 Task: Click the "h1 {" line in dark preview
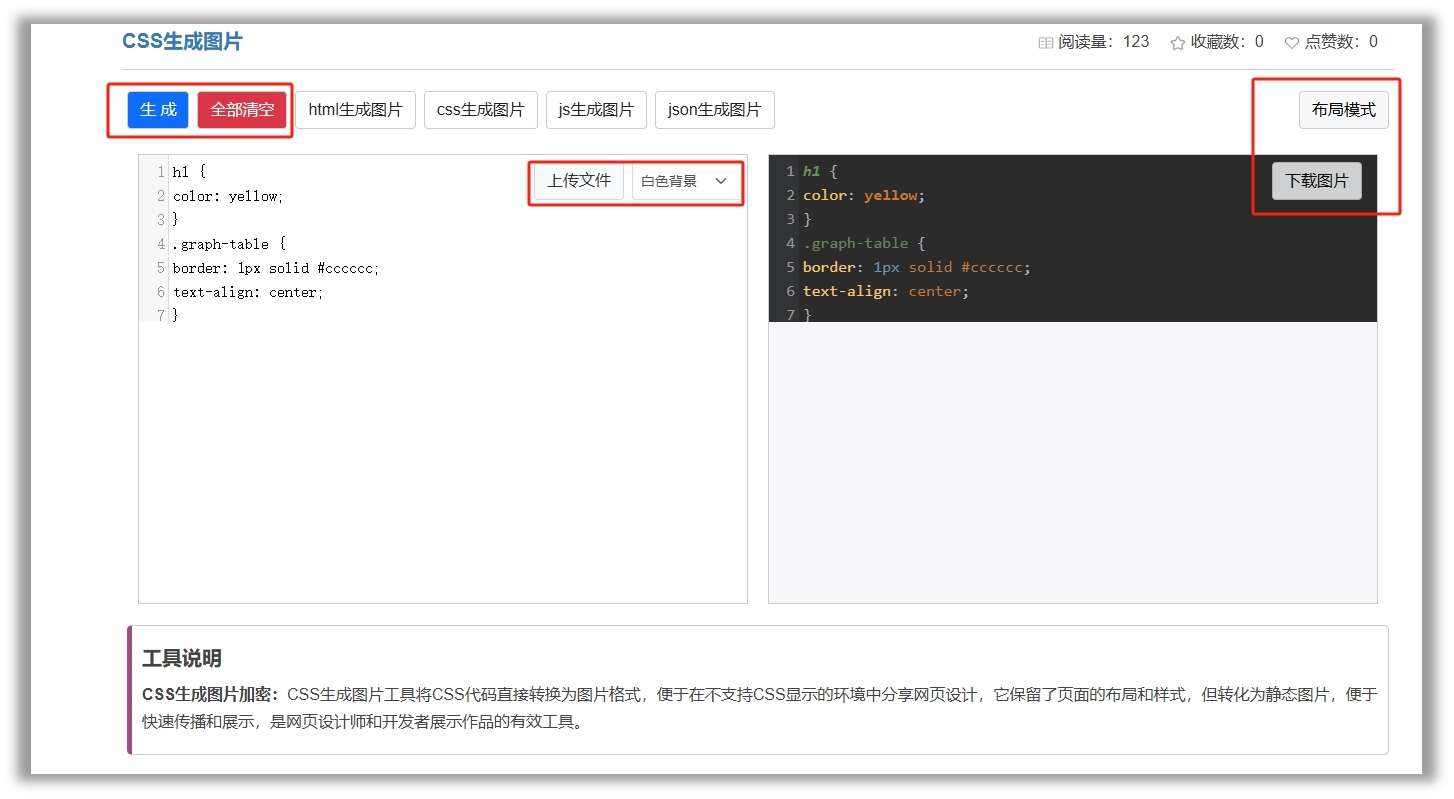[x=820, y=171]
